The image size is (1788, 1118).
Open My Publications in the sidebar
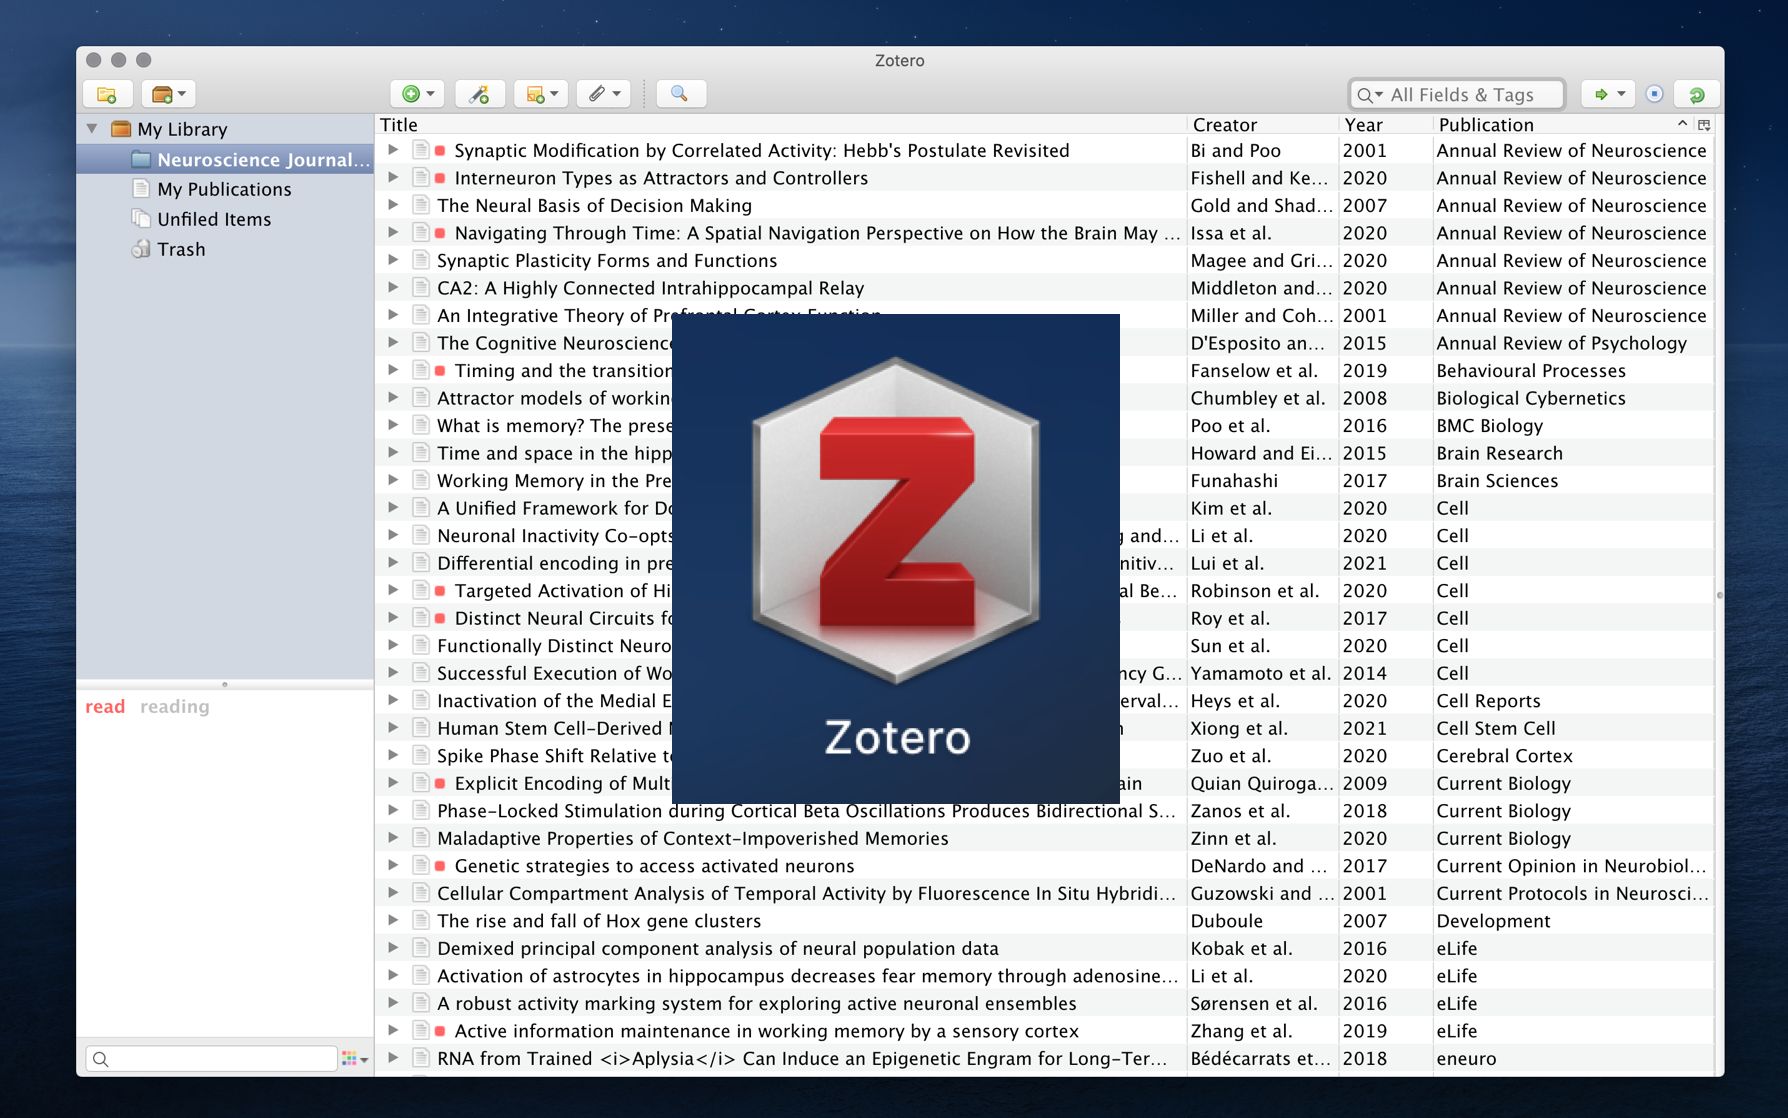tap(224, 190)
